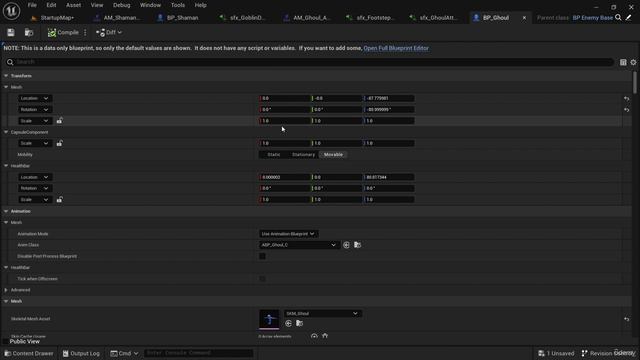
Task: Compile the BP_Ghoul blueprint
Action: point(63,32)
